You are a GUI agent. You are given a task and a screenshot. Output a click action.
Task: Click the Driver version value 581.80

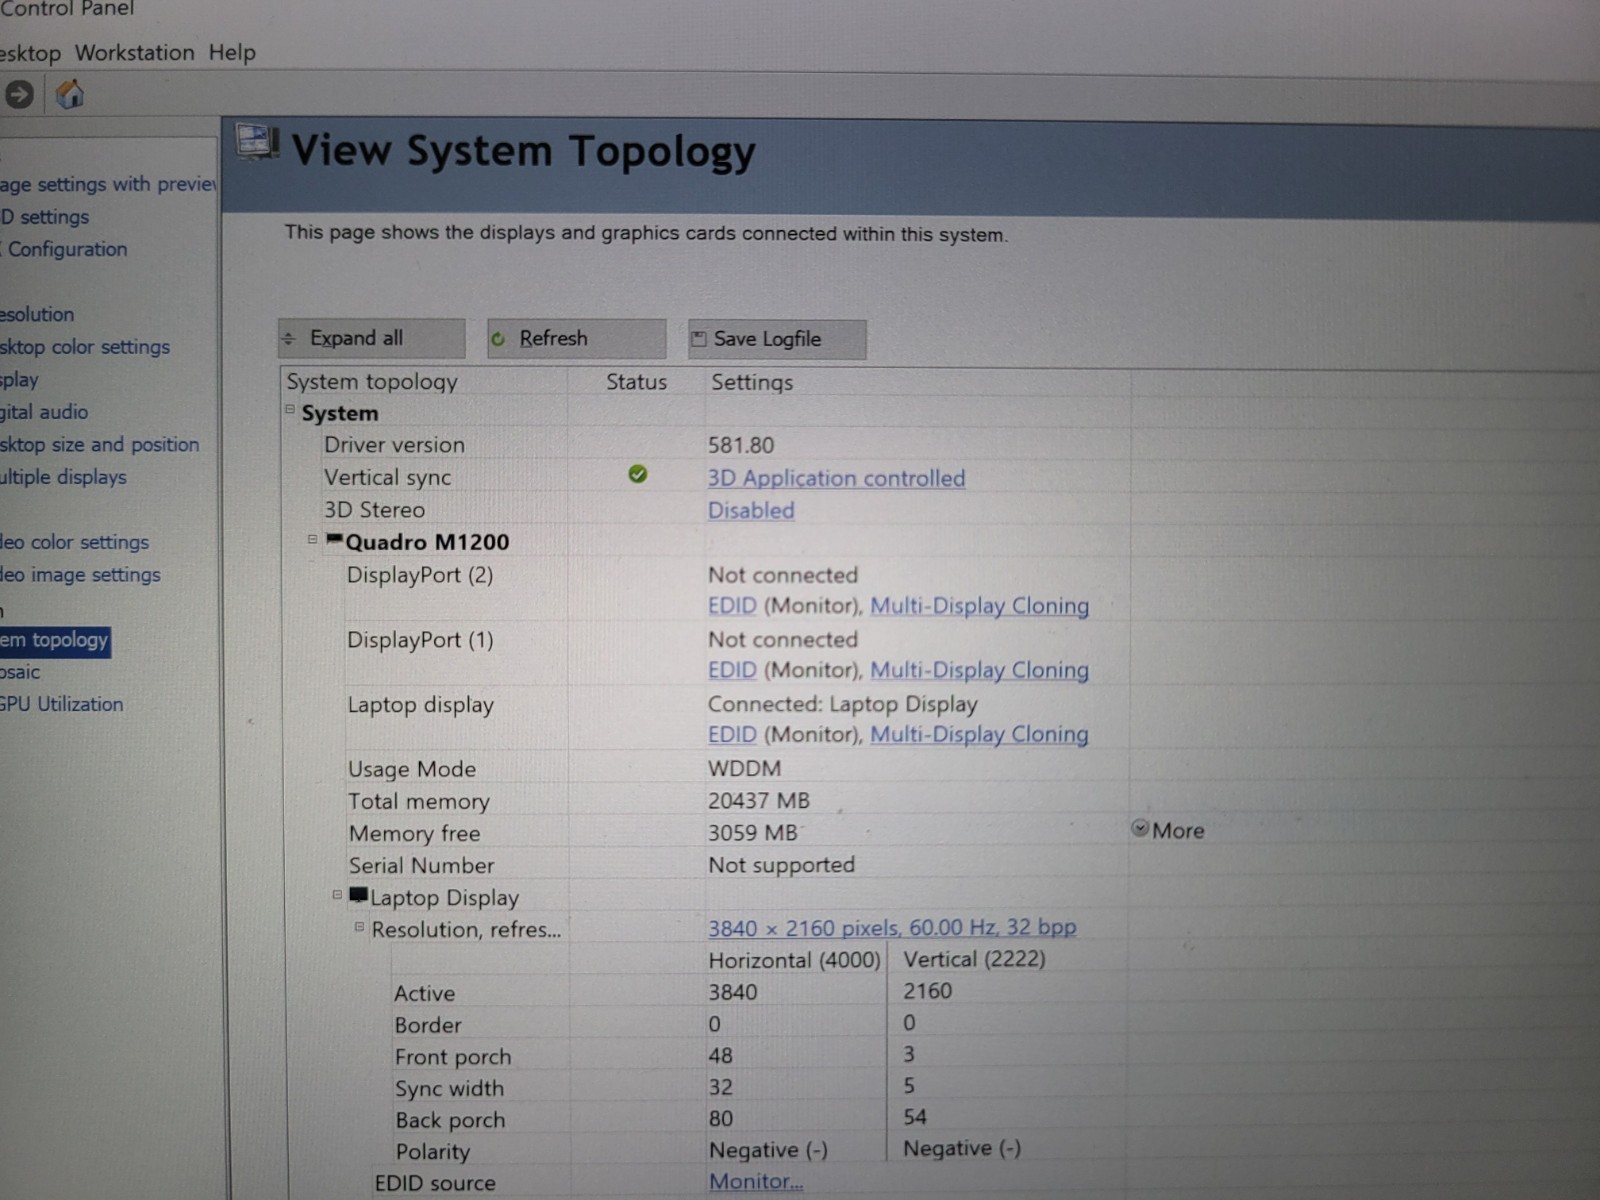[x=741, y=445]
